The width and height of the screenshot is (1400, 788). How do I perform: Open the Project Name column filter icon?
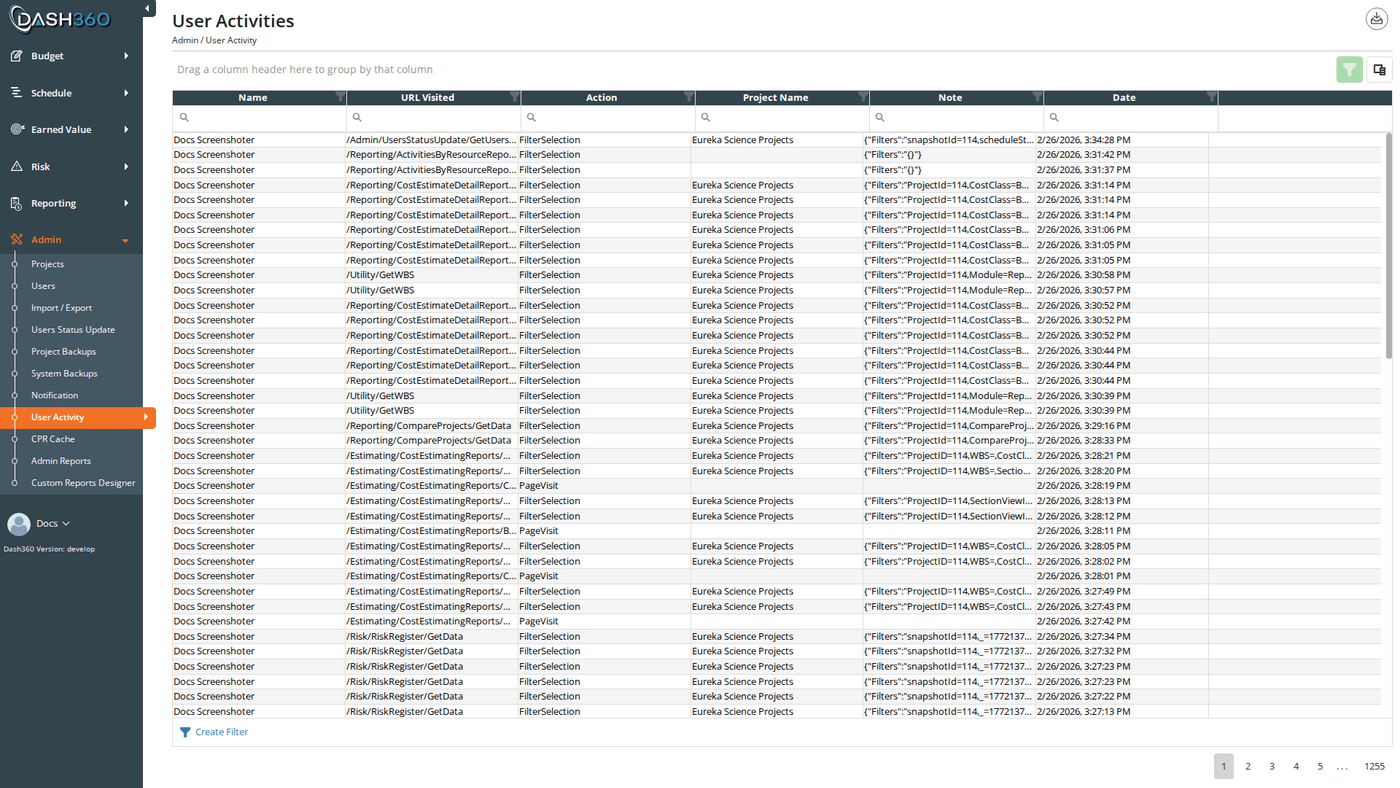coord(862,98)
